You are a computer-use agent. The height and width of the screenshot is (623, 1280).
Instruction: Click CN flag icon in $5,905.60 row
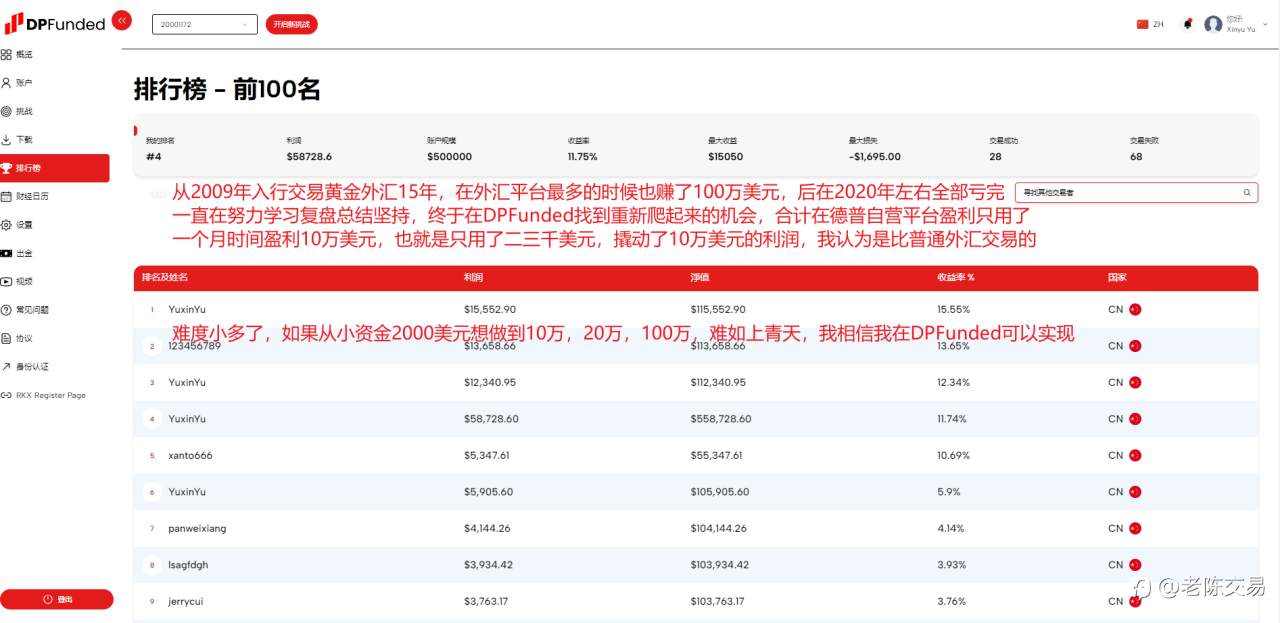point(1135,492)
